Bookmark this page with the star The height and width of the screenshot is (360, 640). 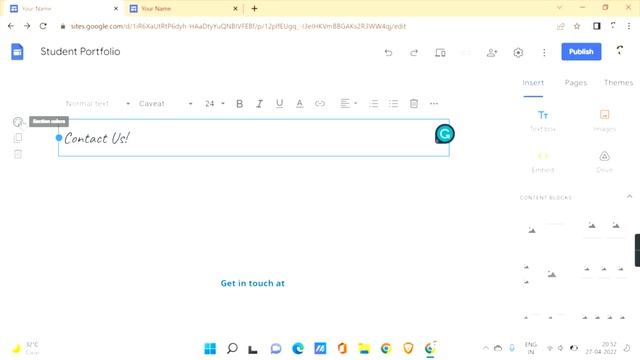(577, 26)
